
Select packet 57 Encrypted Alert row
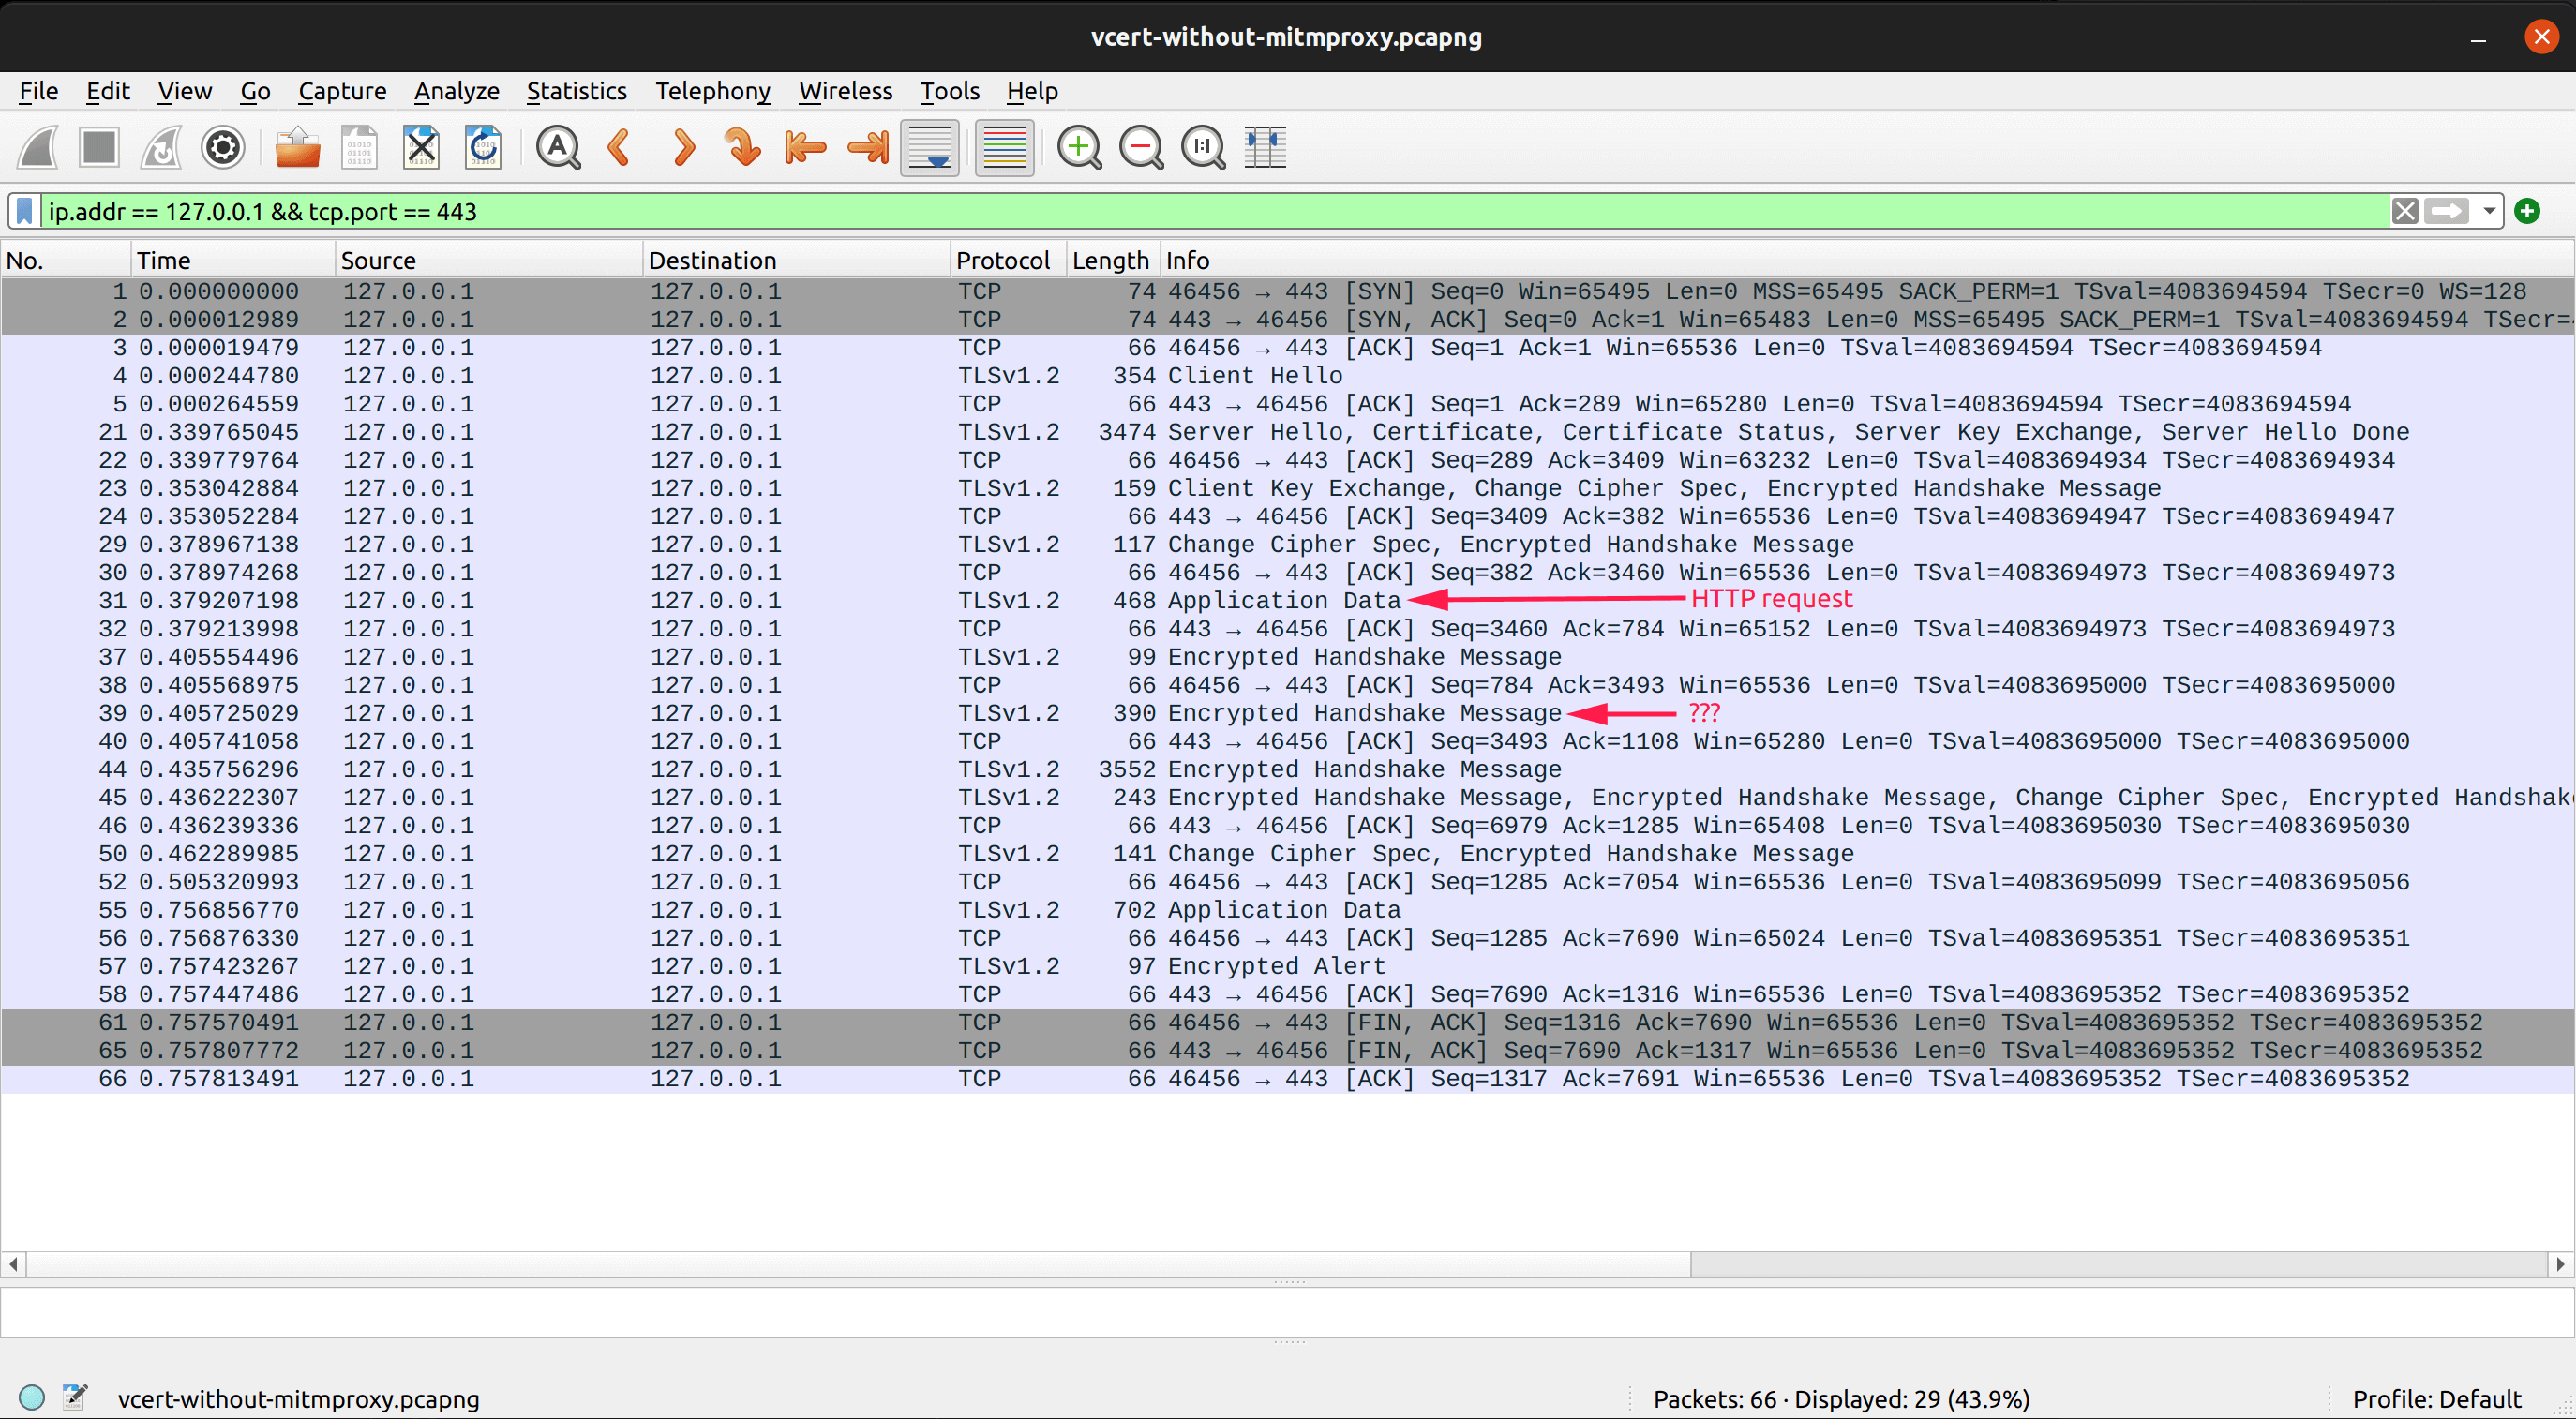(1288, 966)
